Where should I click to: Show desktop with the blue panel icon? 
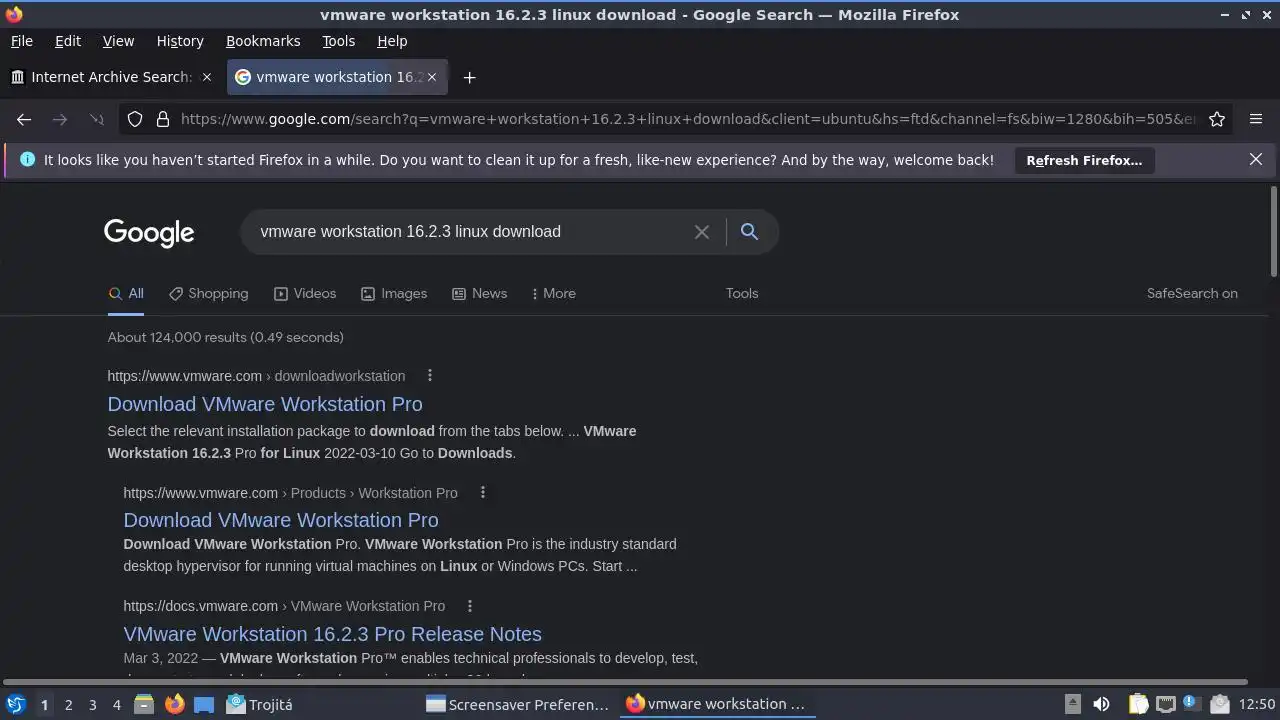(x=204, y=704)
